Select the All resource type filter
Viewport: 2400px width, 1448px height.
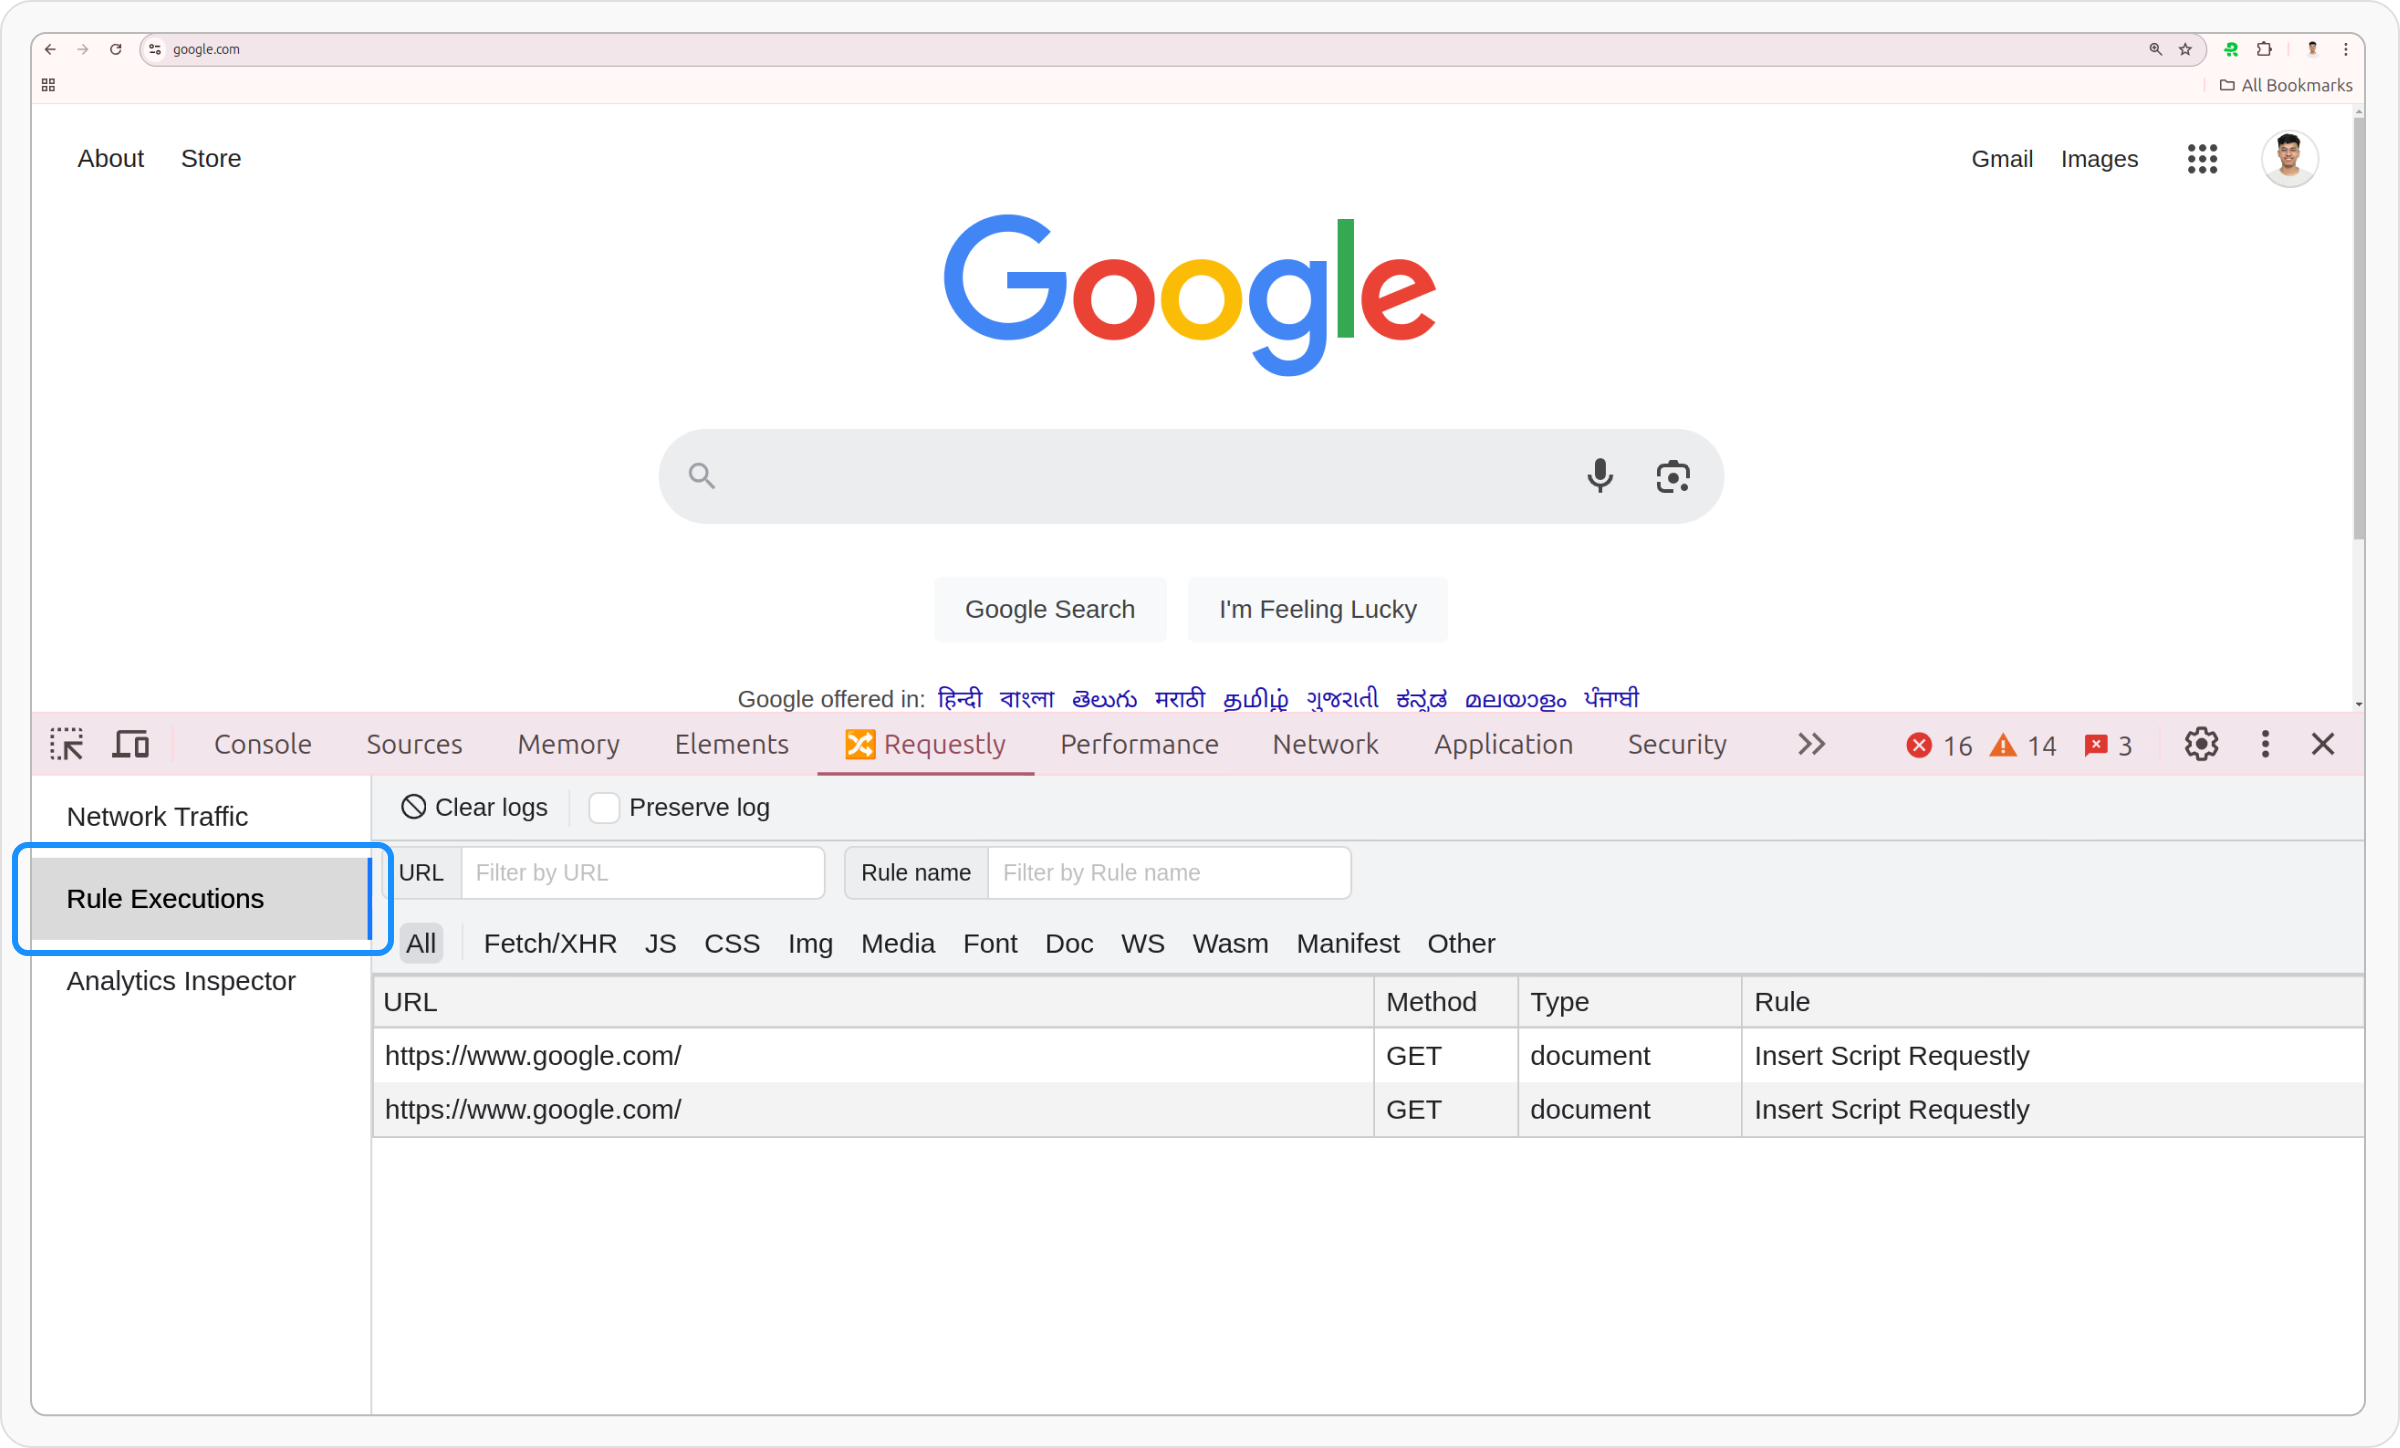pyautogui.click(x=421, y=943)
